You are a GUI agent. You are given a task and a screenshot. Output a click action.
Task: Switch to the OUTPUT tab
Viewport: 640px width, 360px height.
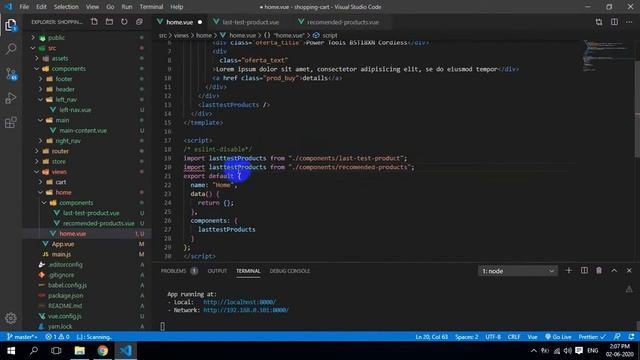point(217,271)
